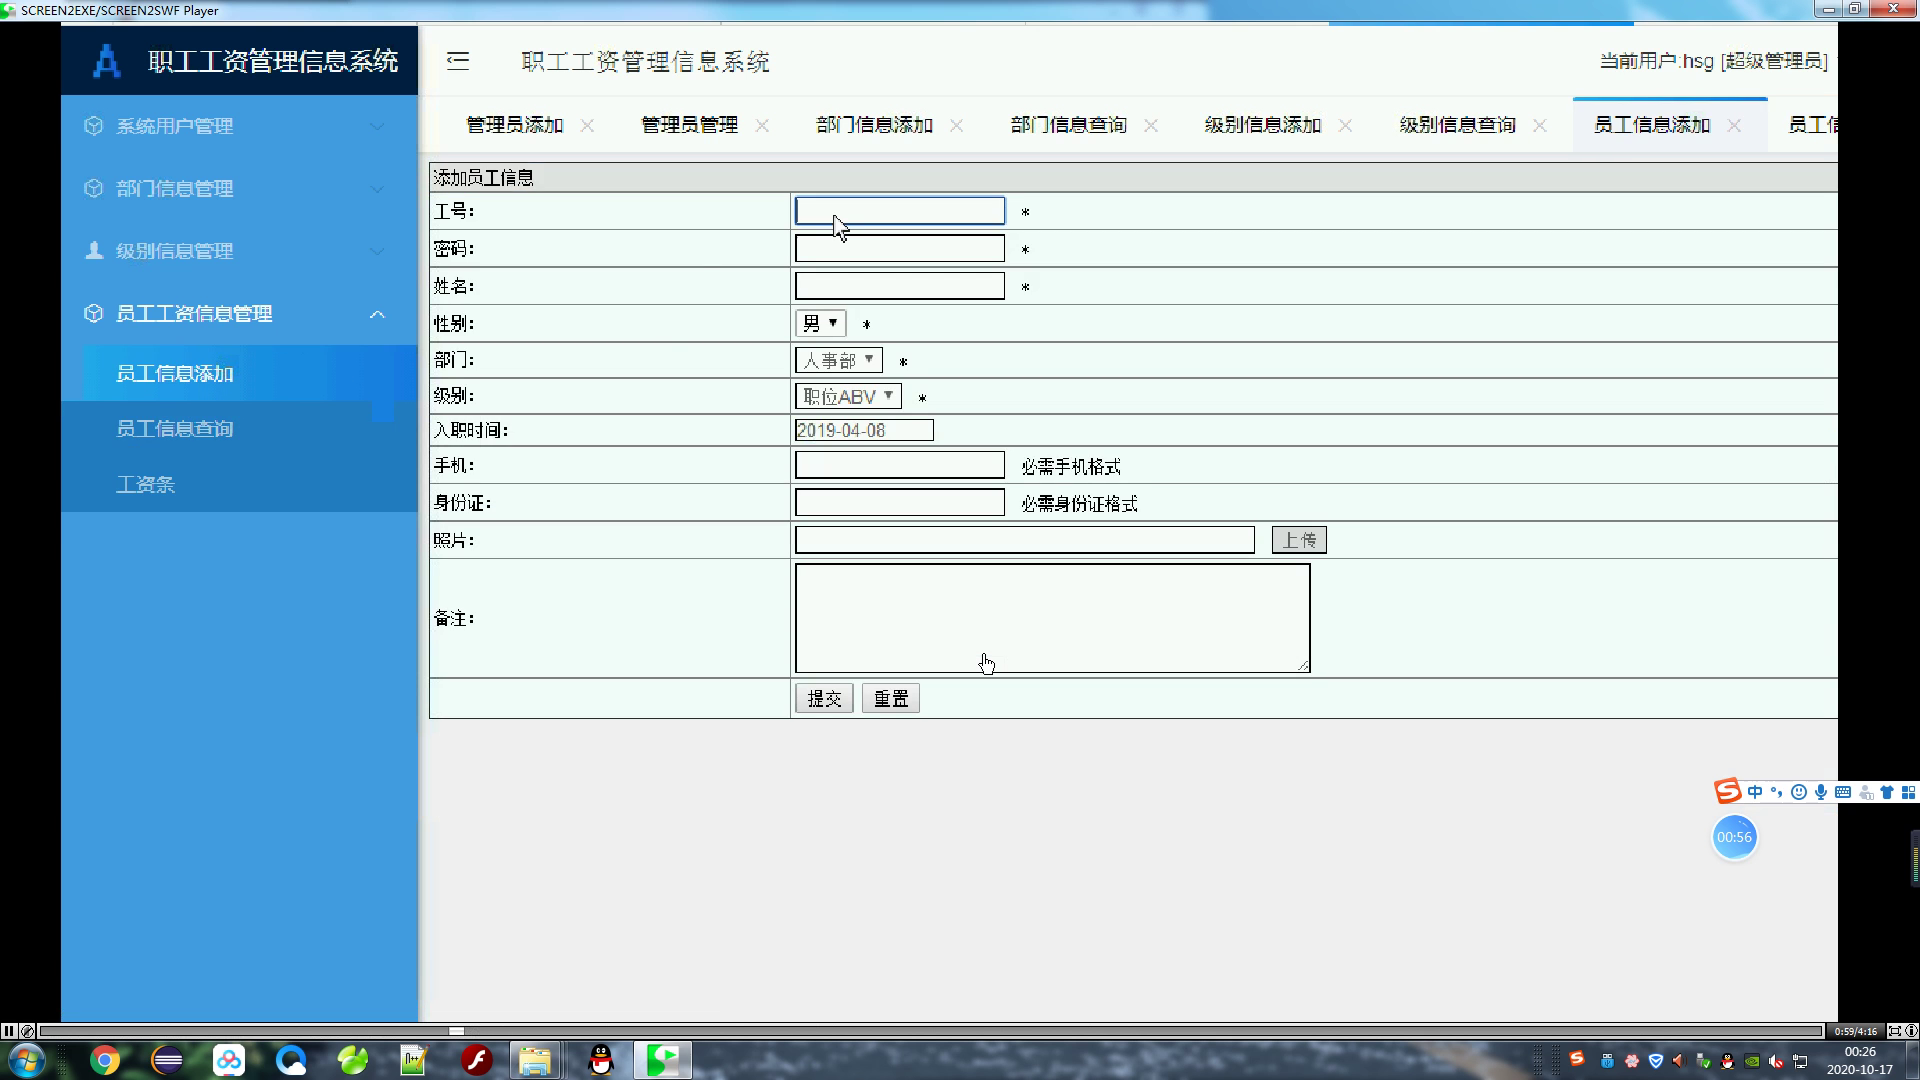
Task: Close the 部门信息查询 tab
Action: pyautogui.click(x=1151, y=125)
